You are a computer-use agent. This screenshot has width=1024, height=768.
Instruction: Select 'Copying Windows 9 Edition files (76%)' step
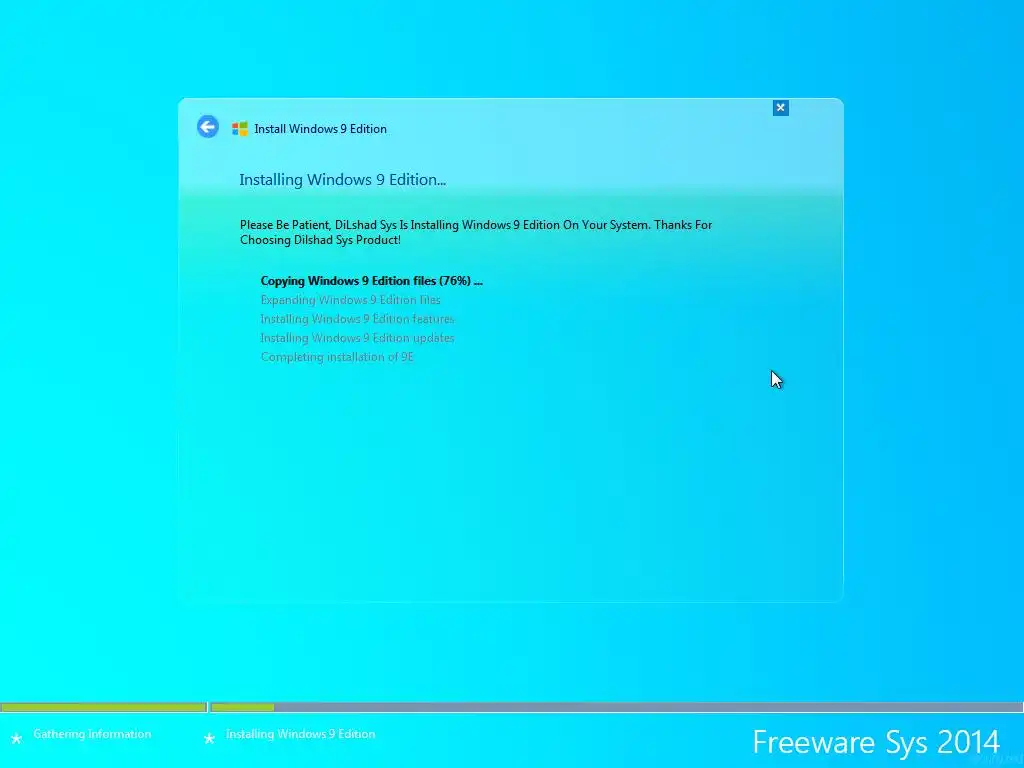point(372,281)
